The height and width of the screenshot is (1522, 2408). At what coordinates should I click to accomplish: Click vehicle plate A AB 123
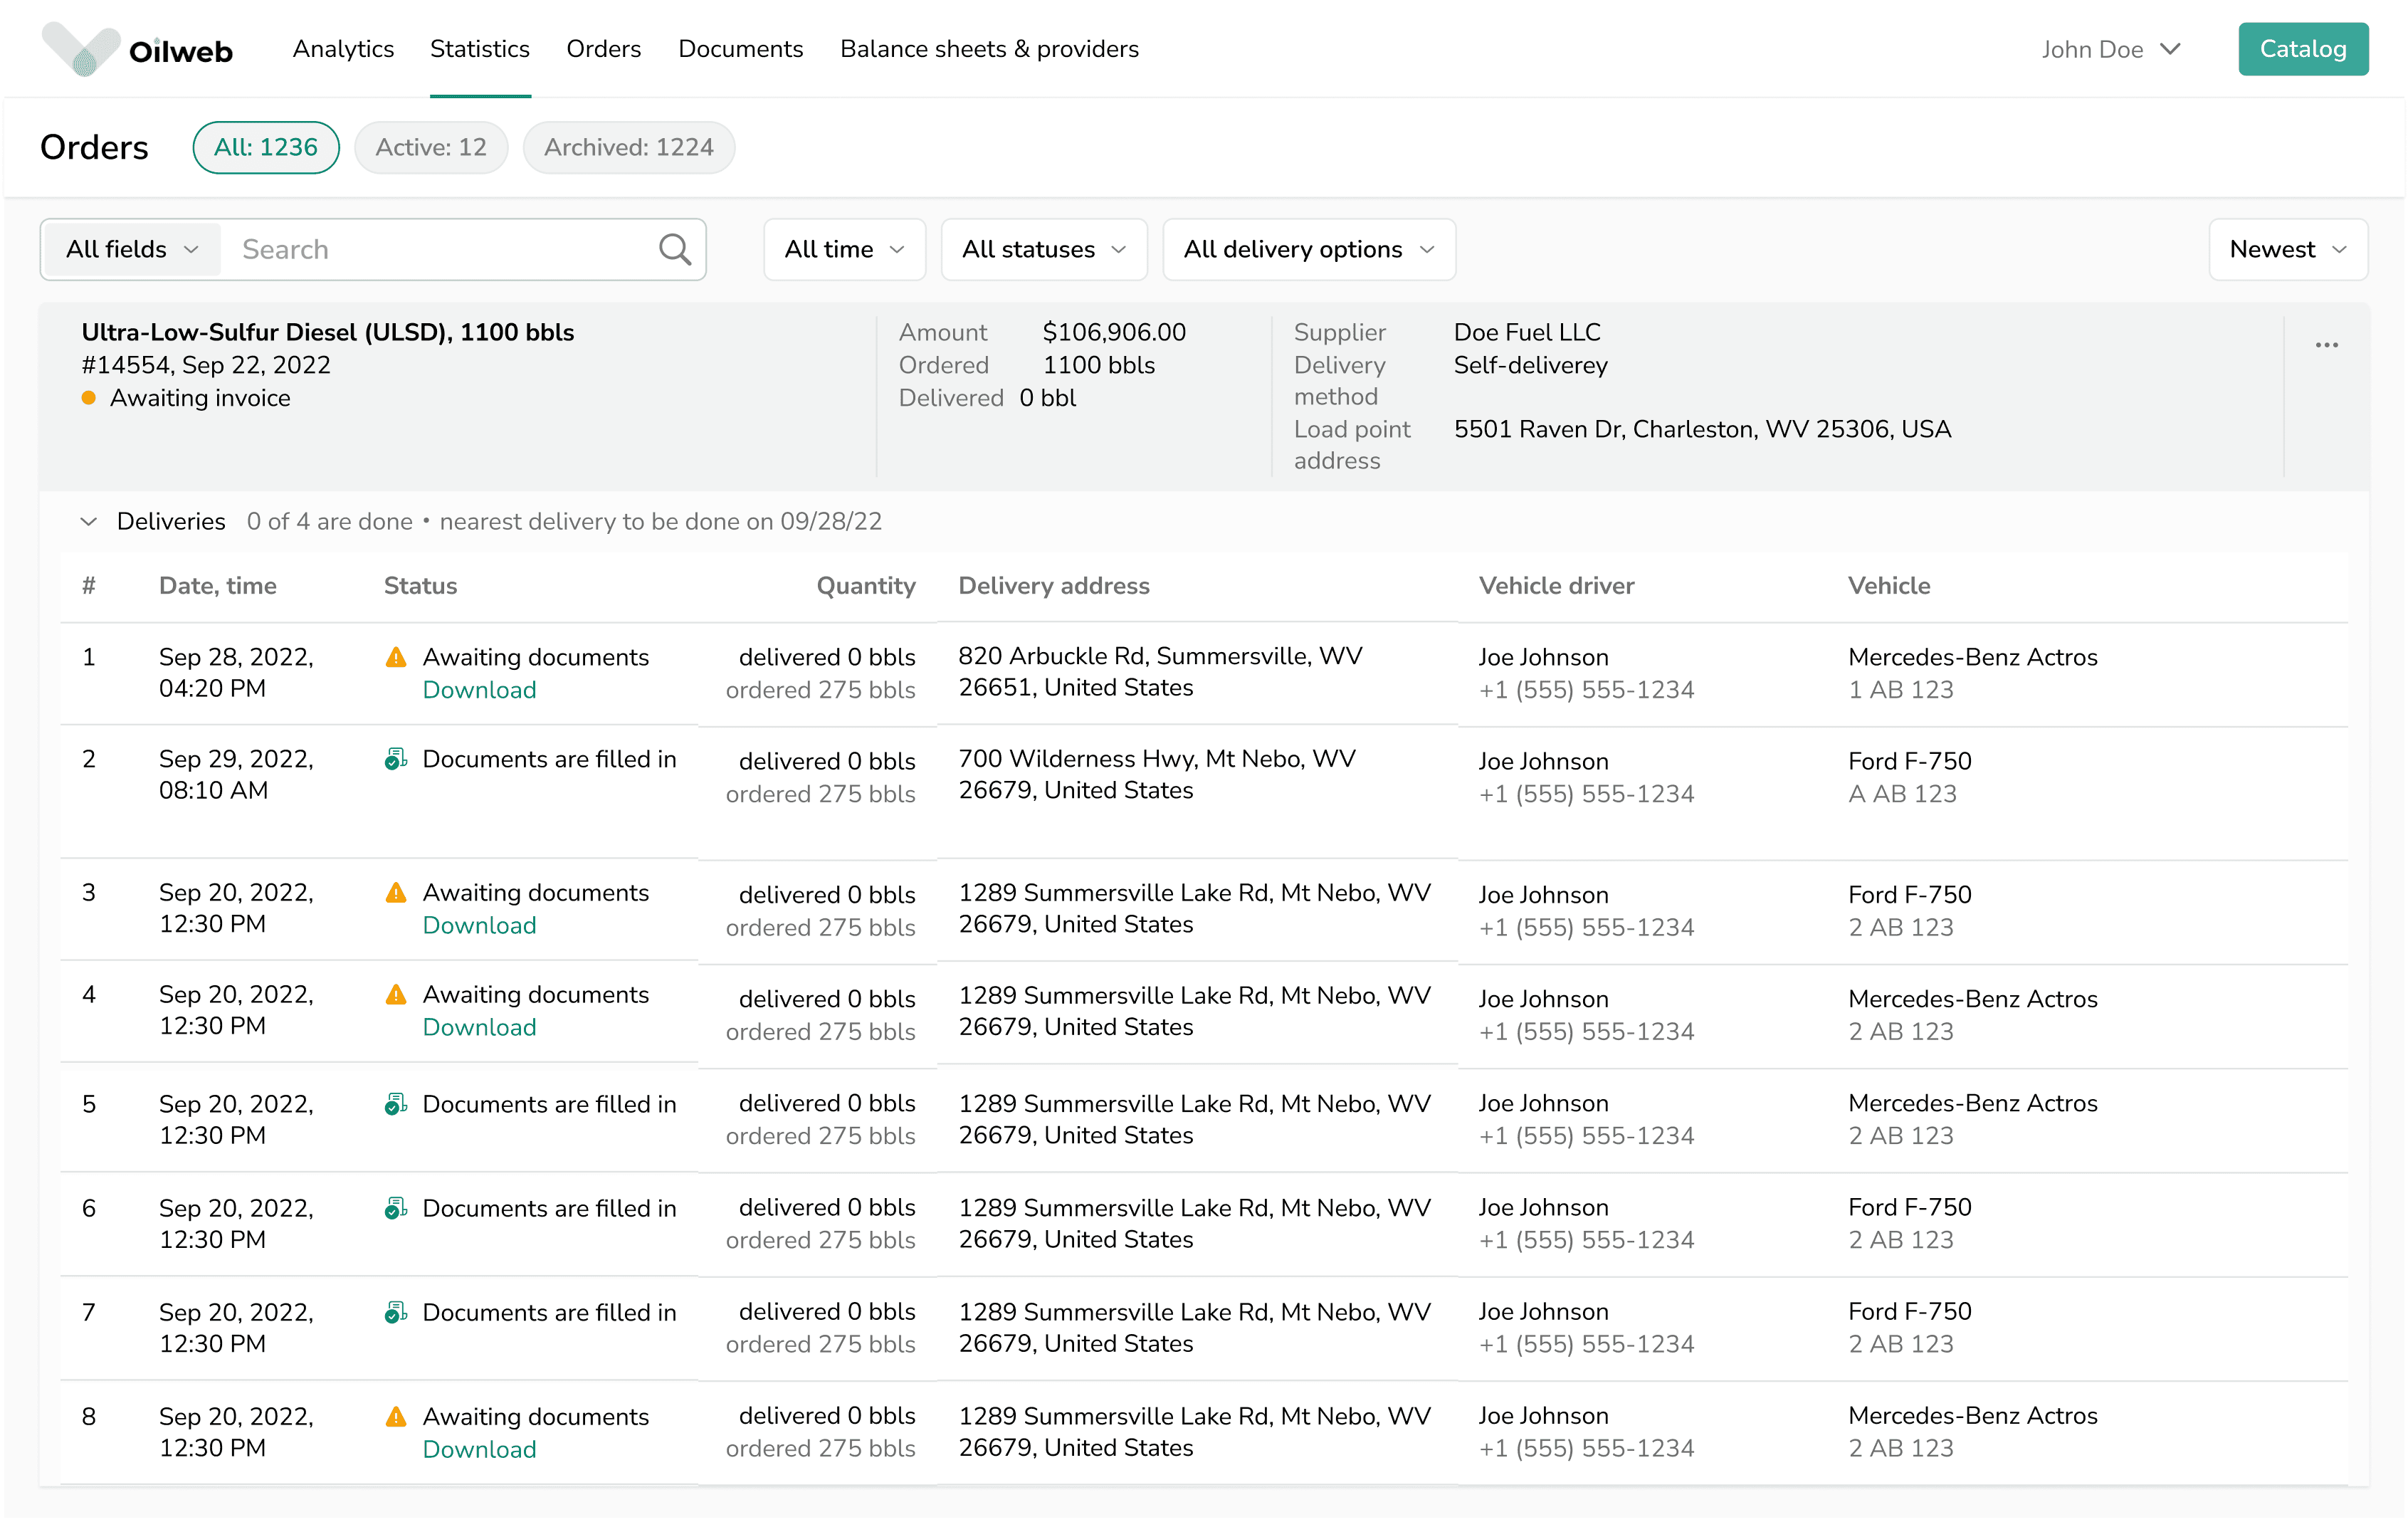click(1902, 794)
